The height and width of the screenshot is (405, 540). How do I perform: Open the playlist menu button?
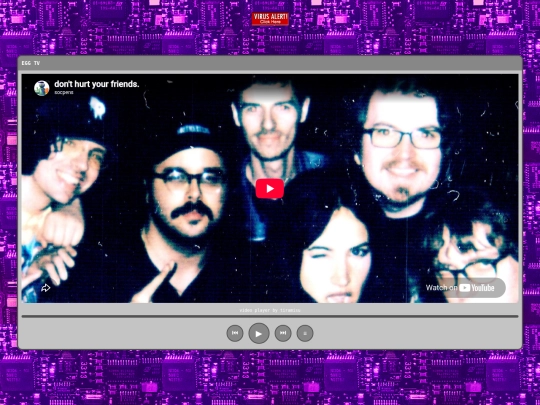point(305,333)
